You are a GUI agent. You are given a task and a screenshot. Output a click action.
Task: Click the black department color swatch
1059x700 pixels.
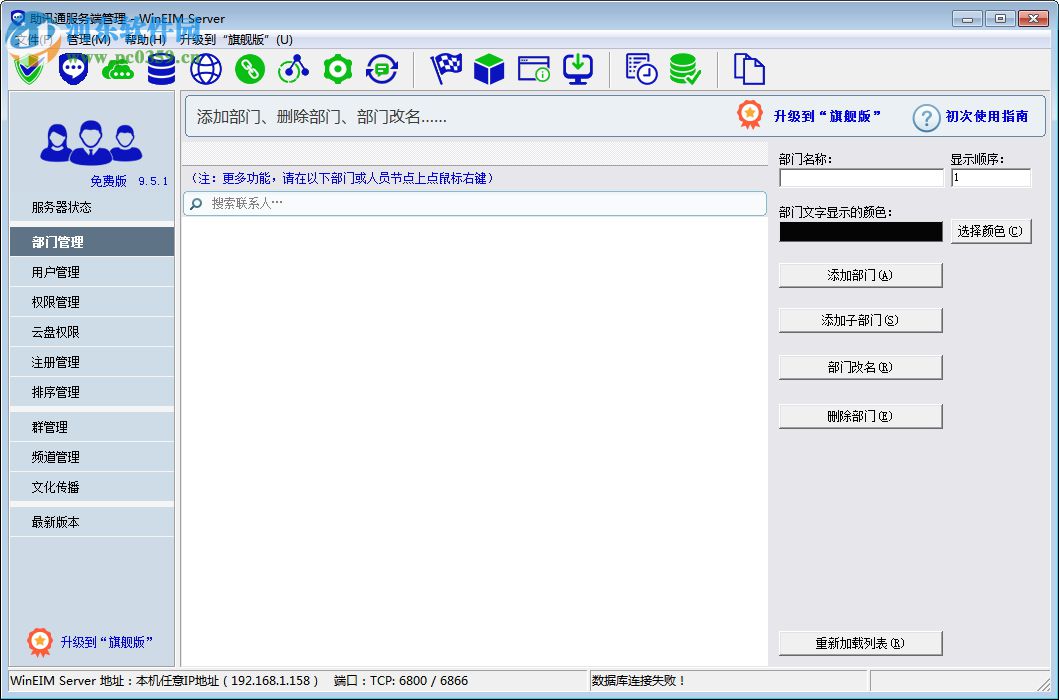click(x=860, y=231)
